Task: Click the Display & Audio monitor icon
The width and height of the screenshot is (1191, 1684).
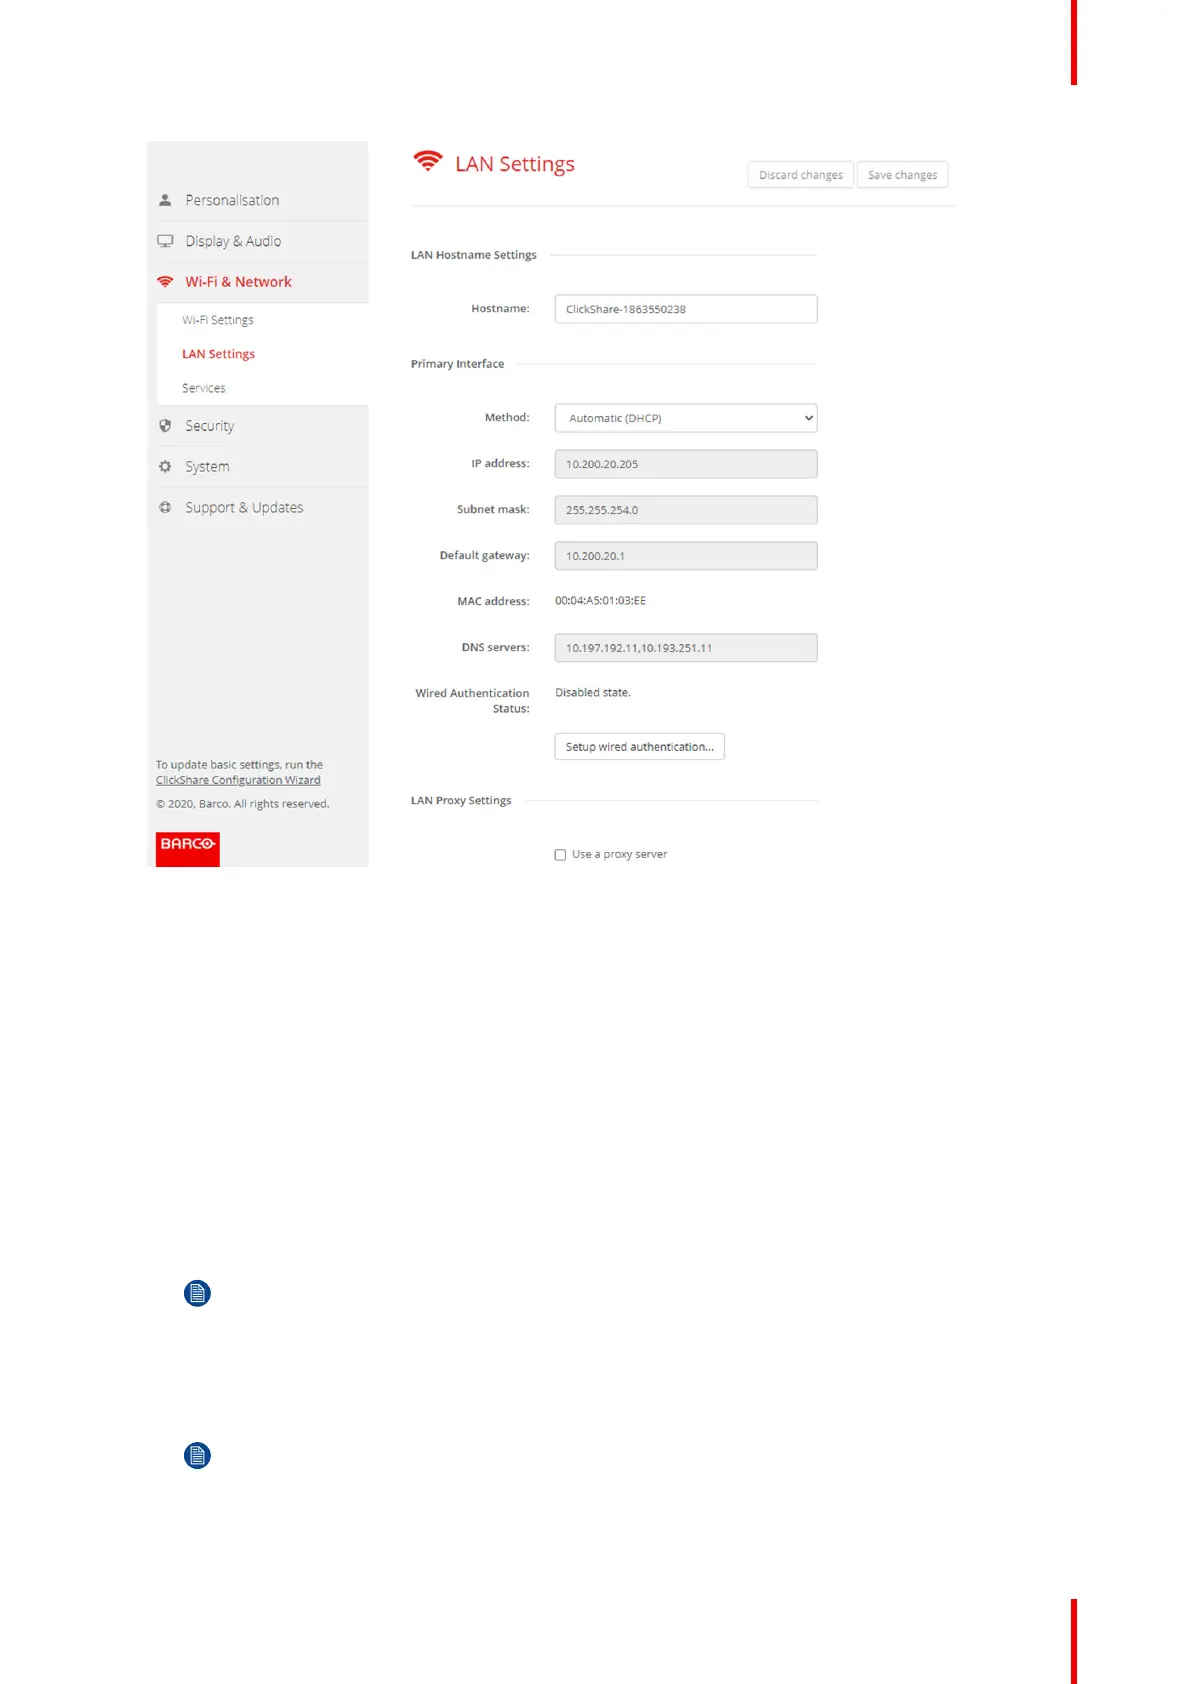Action: click(x=165, y=241)
